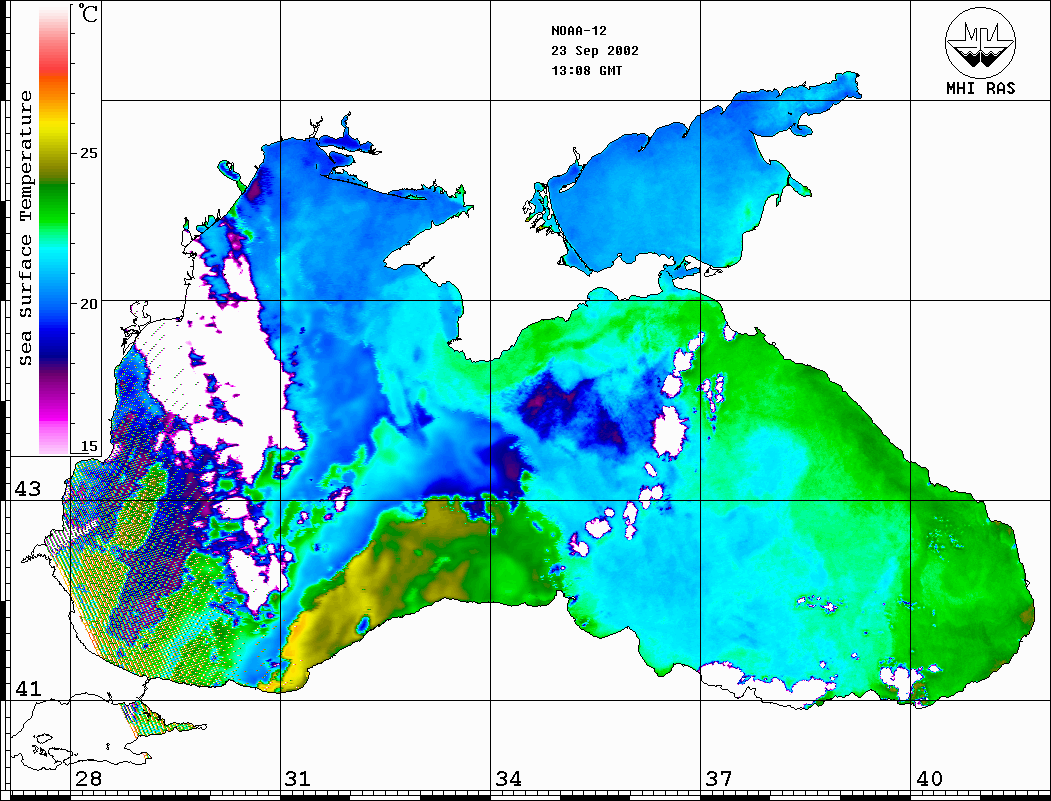Select the "NOAA-12" satellite label

[579, 31]
